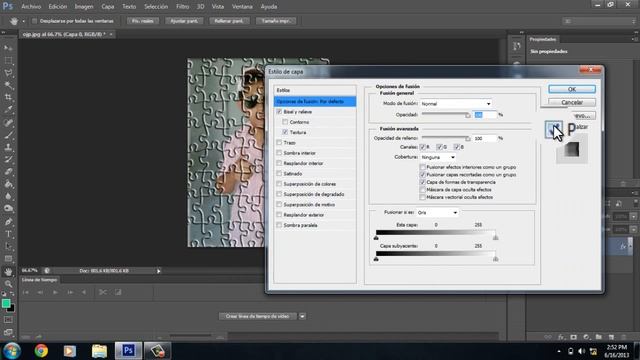Select the Eraser tool

8,171
